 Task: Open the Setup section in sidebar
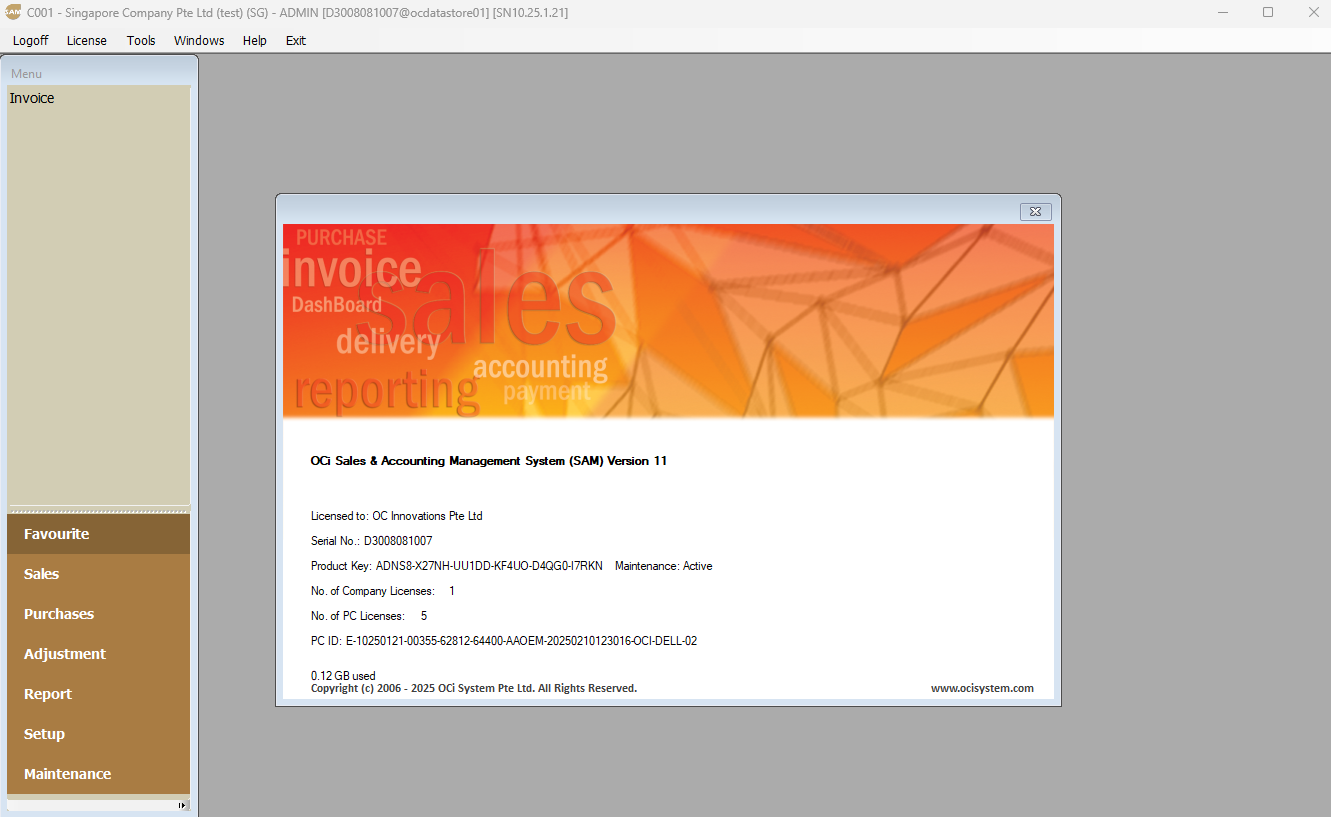(98, 734)
